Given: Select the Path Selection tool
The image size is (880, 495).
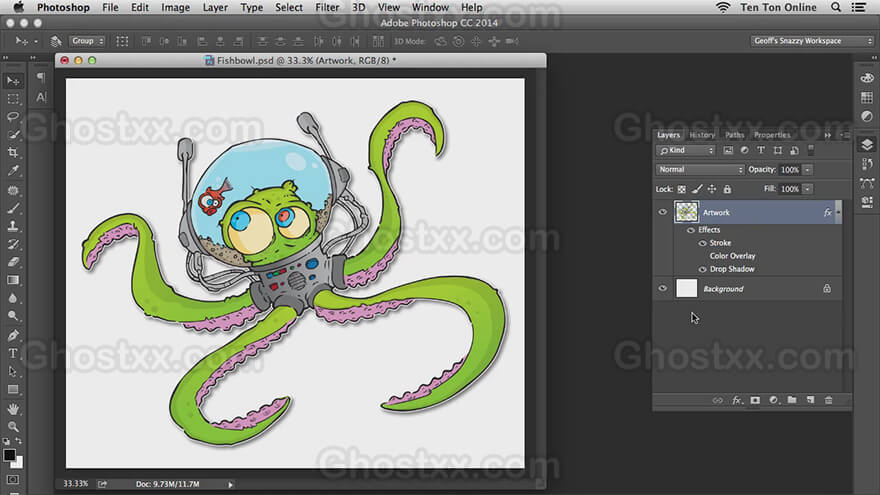Looking at the screenshot, I should coord(12,372).
